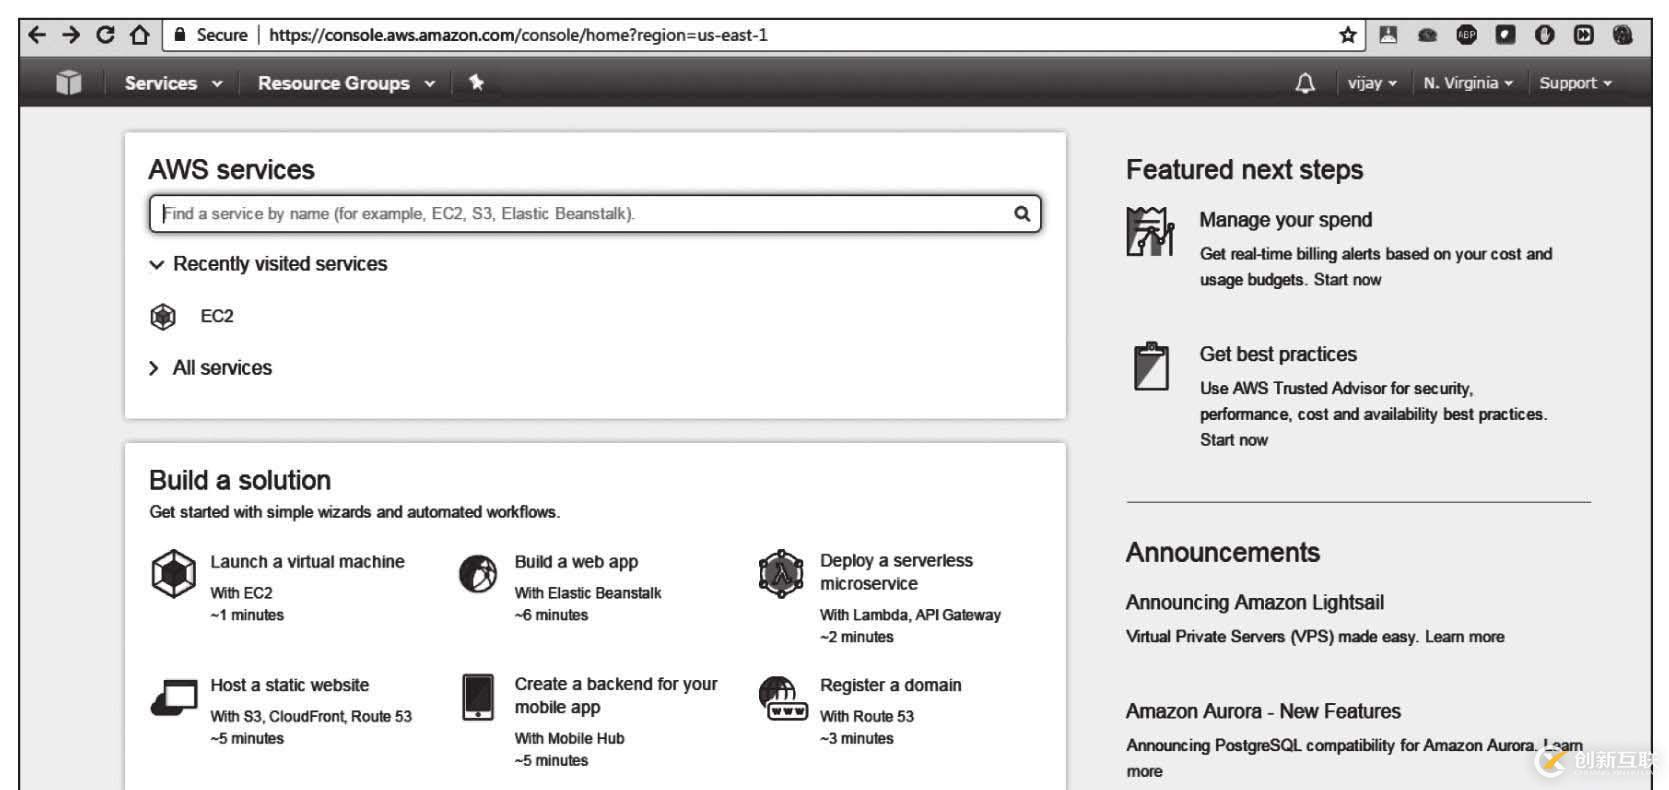This screenshot has width=1669, height=790.
Task: Click the Host a static website icon
Action: coord(174,698)
